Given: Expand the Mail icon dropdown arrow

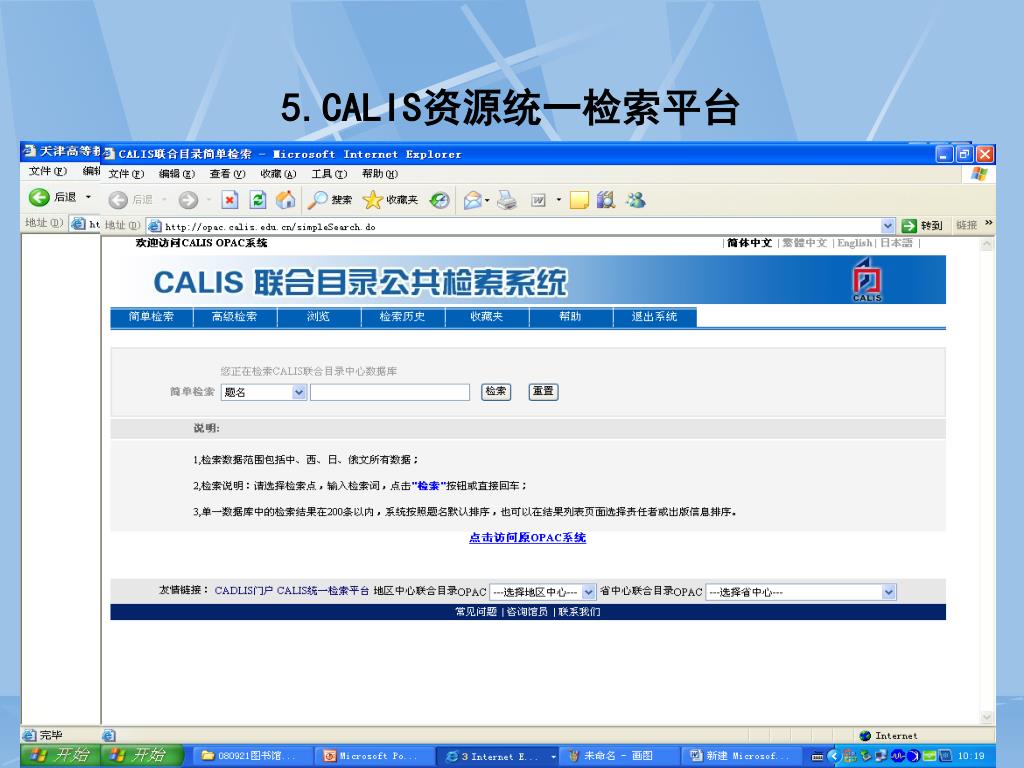Looking at the screenshot, I should tap(487, 200).
